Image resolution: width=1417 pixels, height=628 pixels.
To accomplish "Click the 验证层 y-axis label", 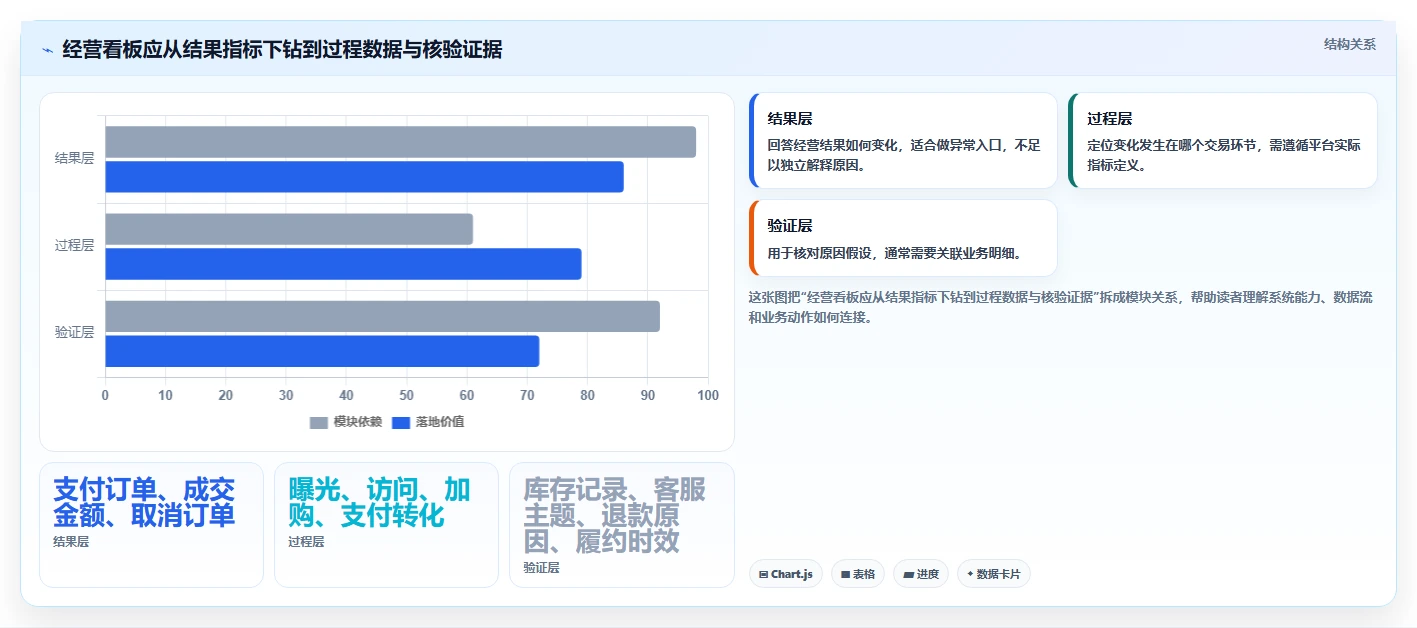I will 74,332.
